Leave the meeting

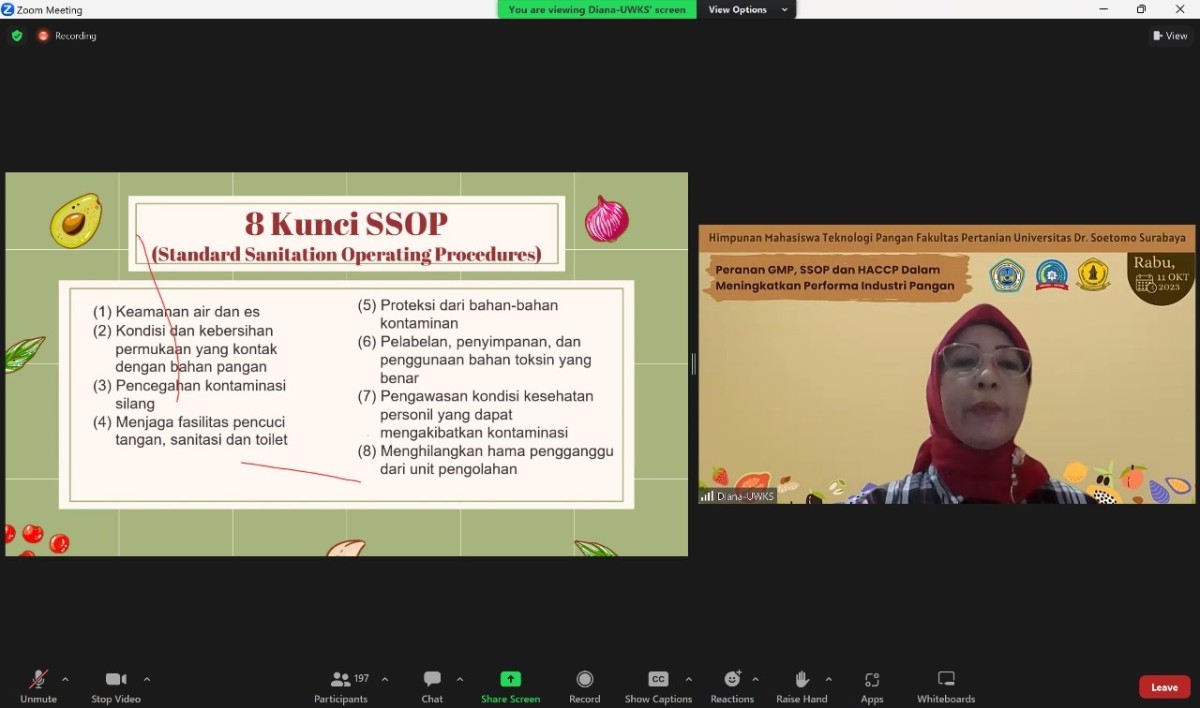coord(1164,687)
